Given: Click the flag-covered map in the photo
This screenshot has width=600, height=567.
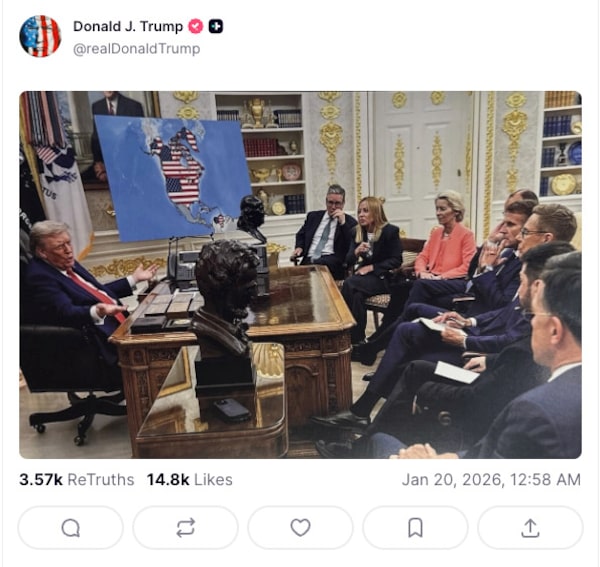Looking at the screenshot, I should point(174,179).
